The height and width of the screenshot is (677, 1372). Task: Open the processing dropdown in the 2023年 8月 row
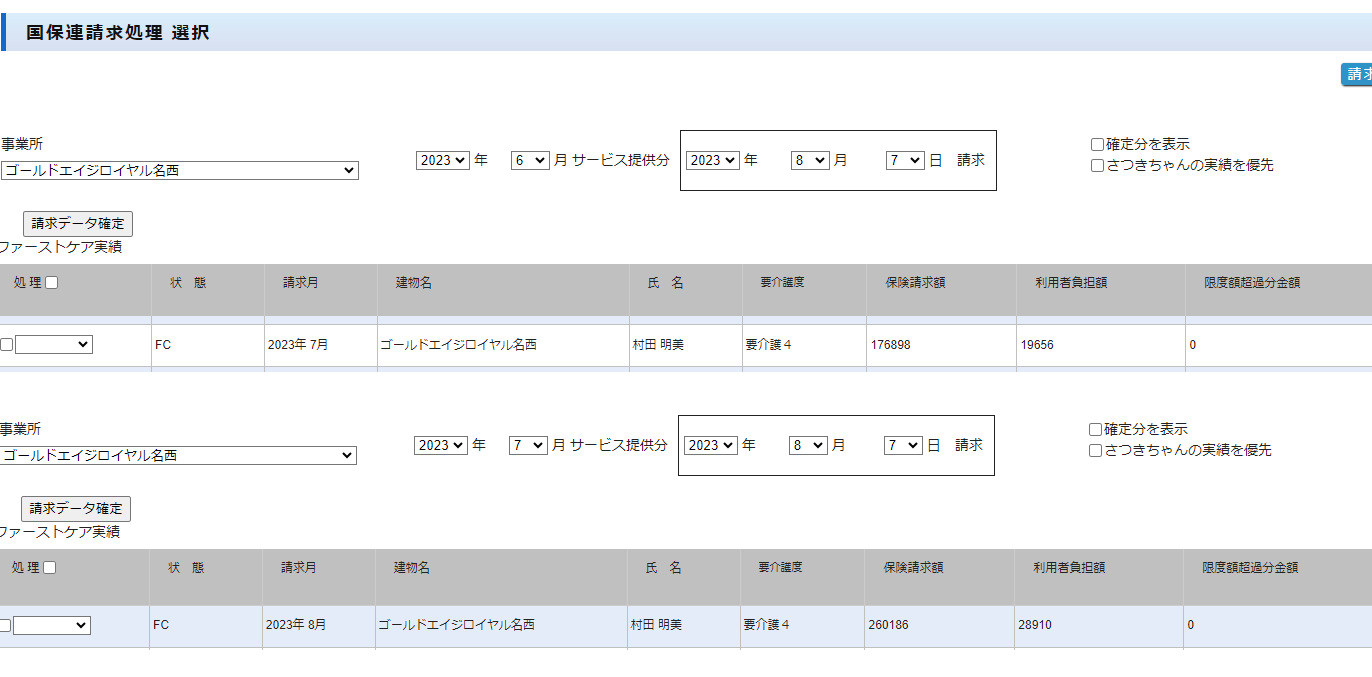pos(52,625)
